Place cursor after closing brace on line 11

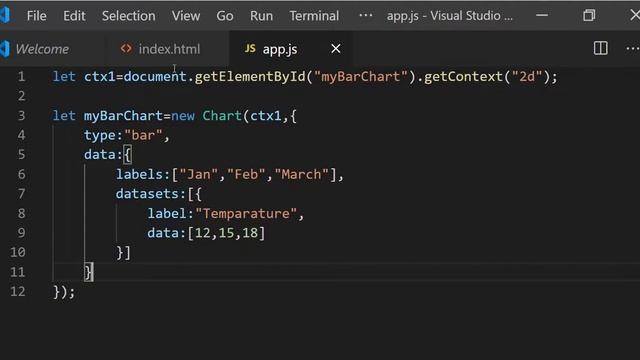pyautogui.click(x=93, y=272)
